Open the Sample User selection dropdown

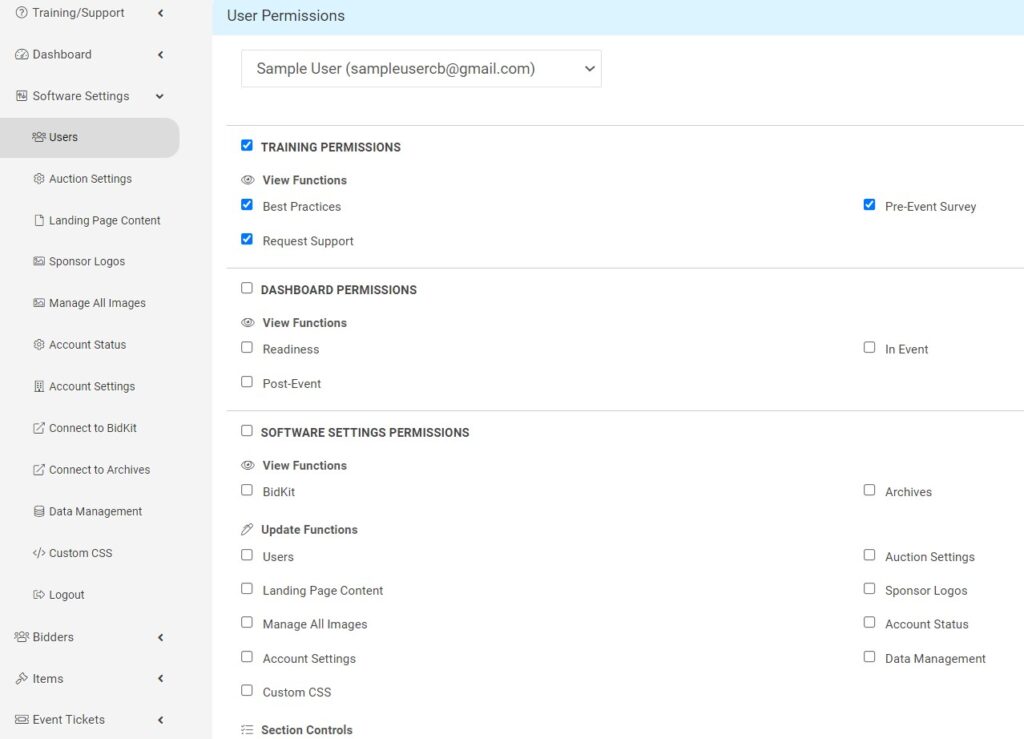[421, 69]
